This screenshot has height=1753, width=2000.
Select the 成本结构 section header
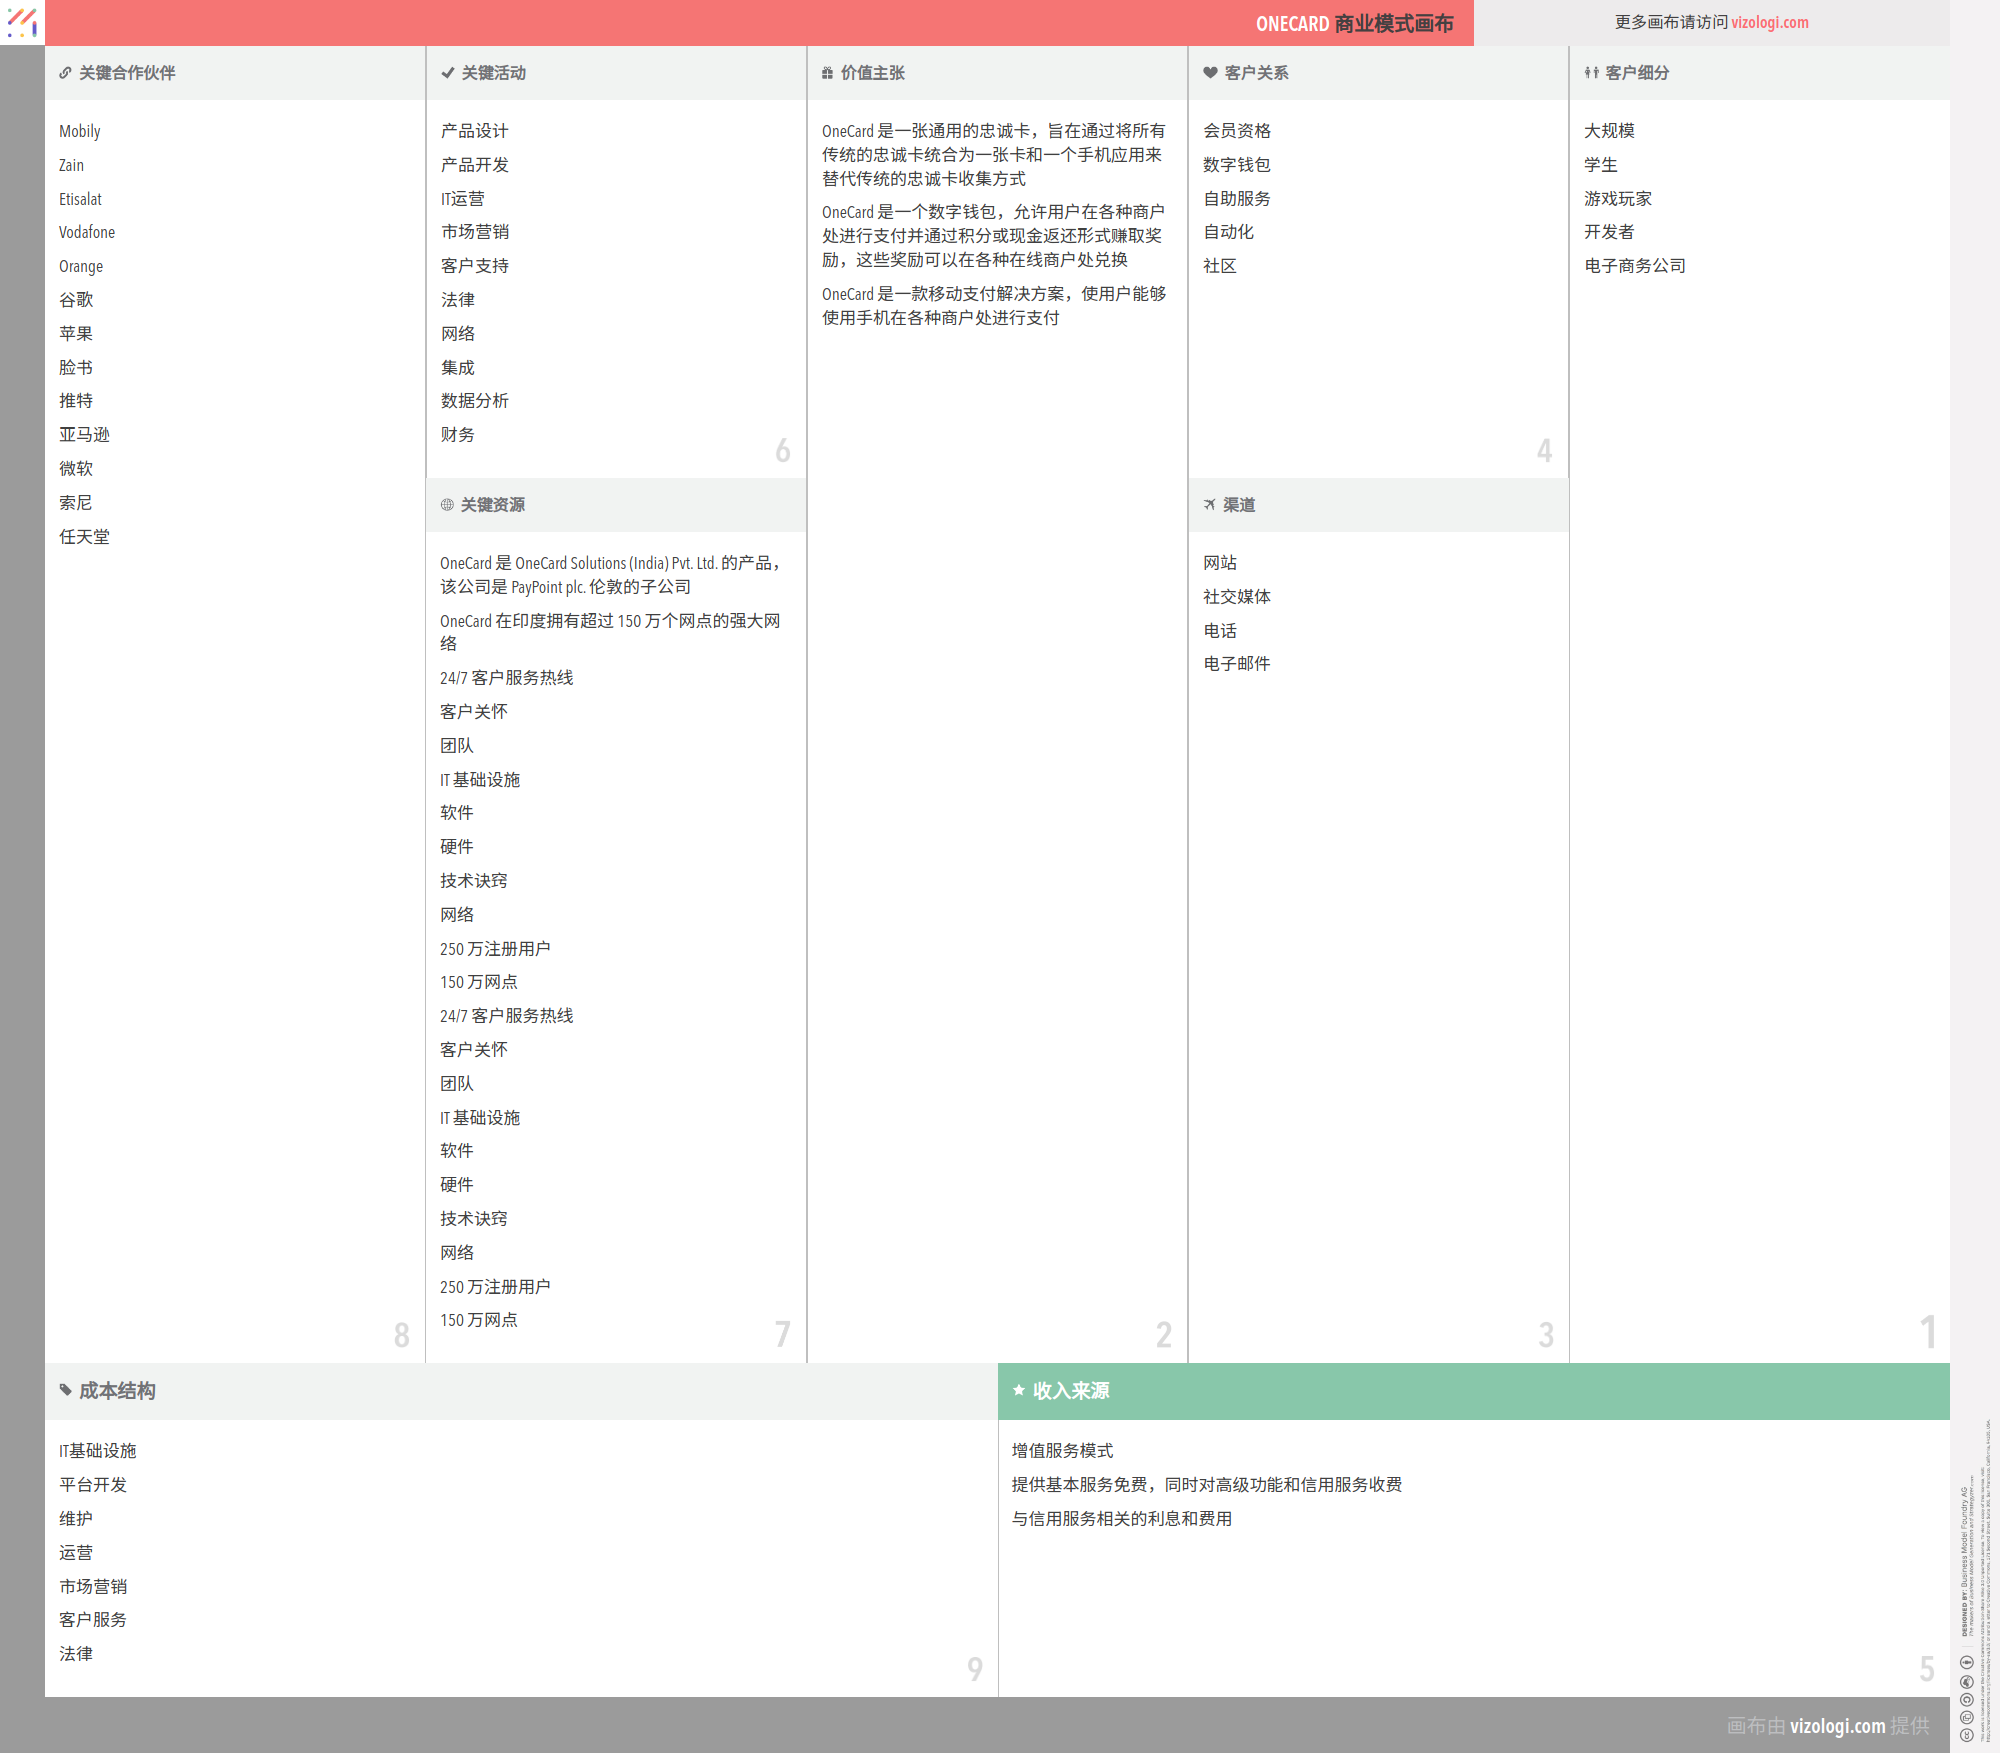click(117, 1391)
